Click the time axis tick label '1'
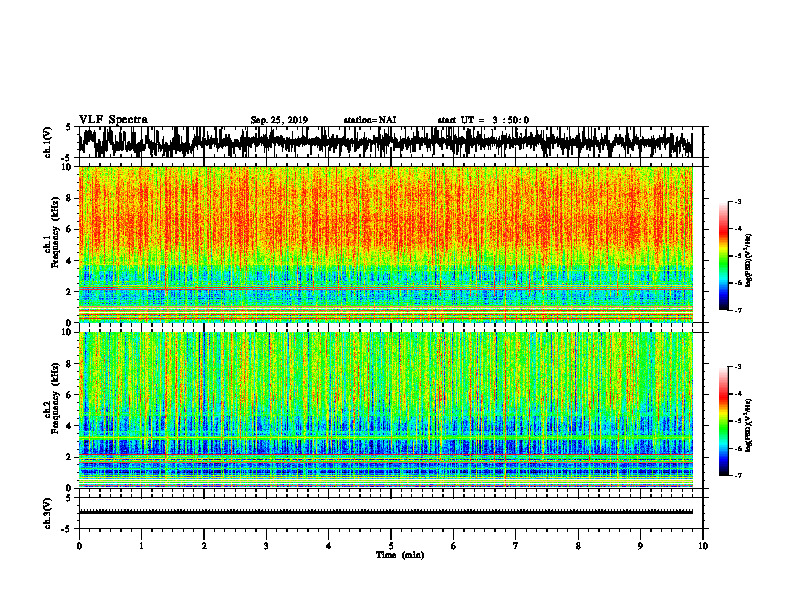 coord(141,546)
